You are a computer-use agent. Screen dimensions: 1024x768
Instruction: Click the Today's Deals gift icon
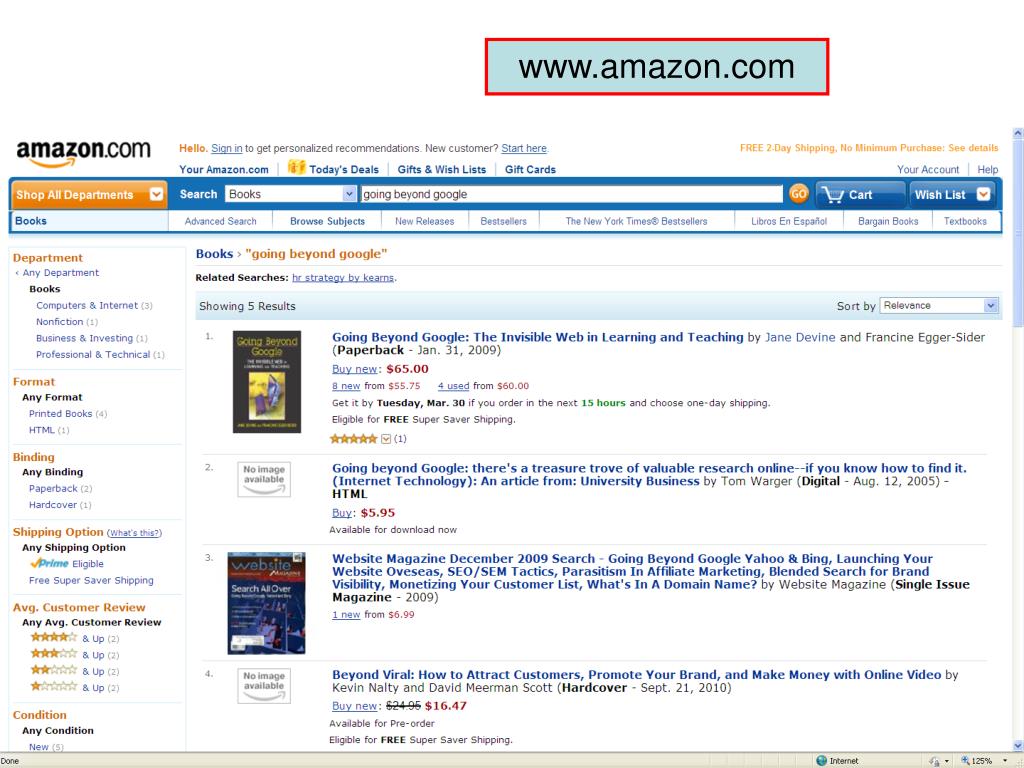point(296,168)
